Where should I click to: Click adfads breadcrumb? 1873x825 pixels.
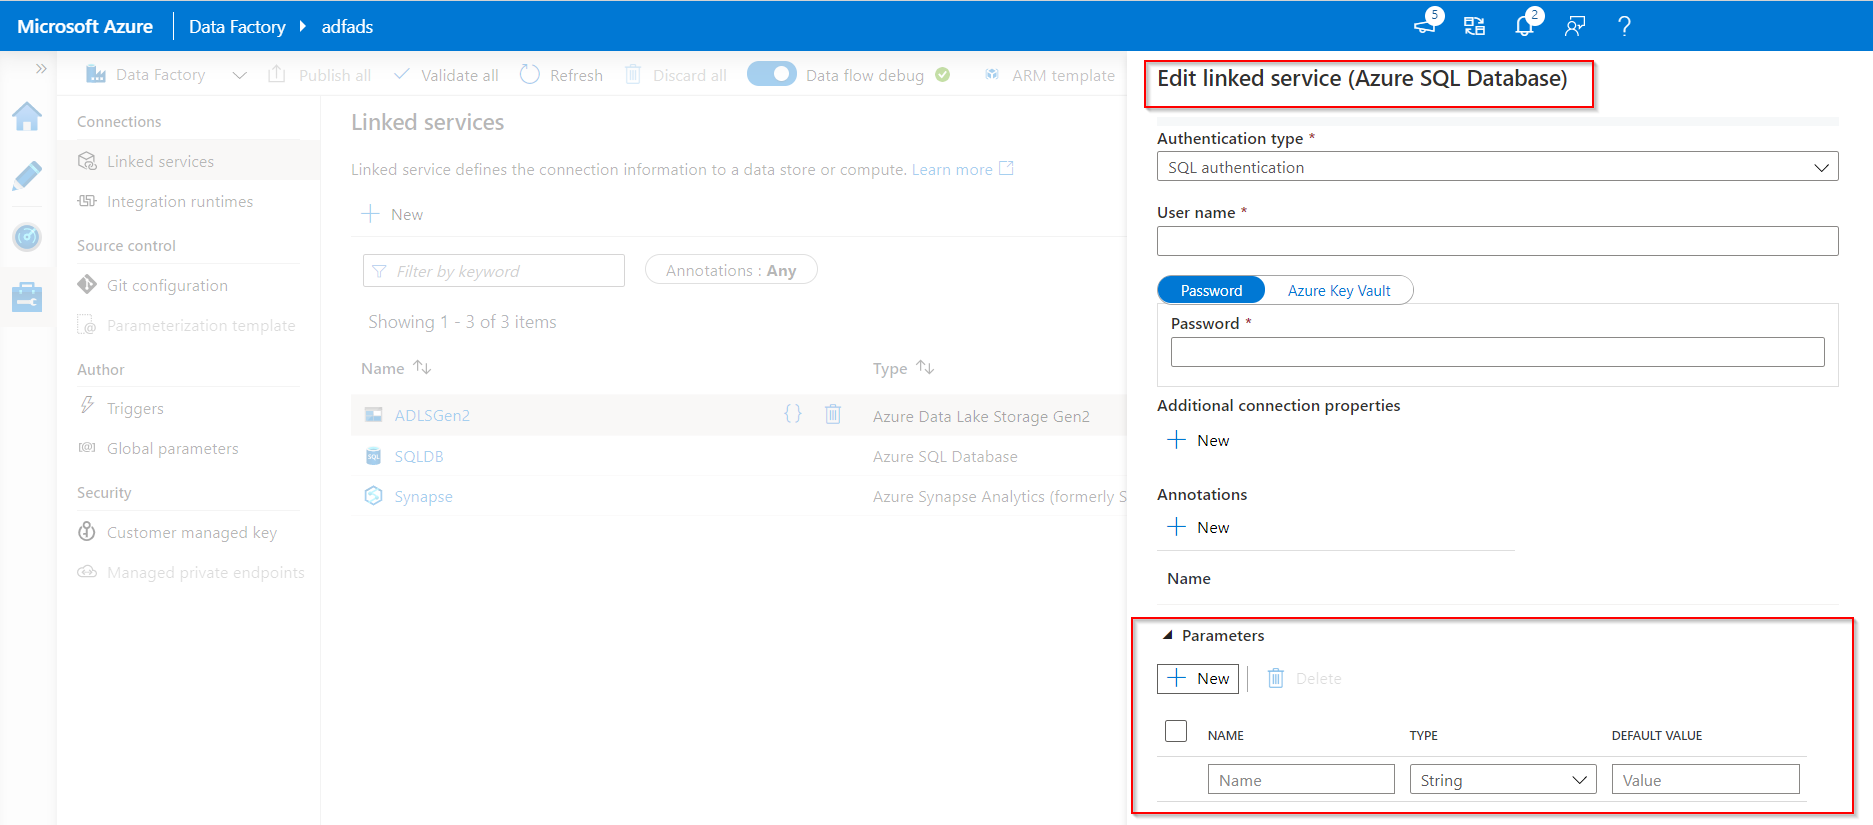pos(347,27)
